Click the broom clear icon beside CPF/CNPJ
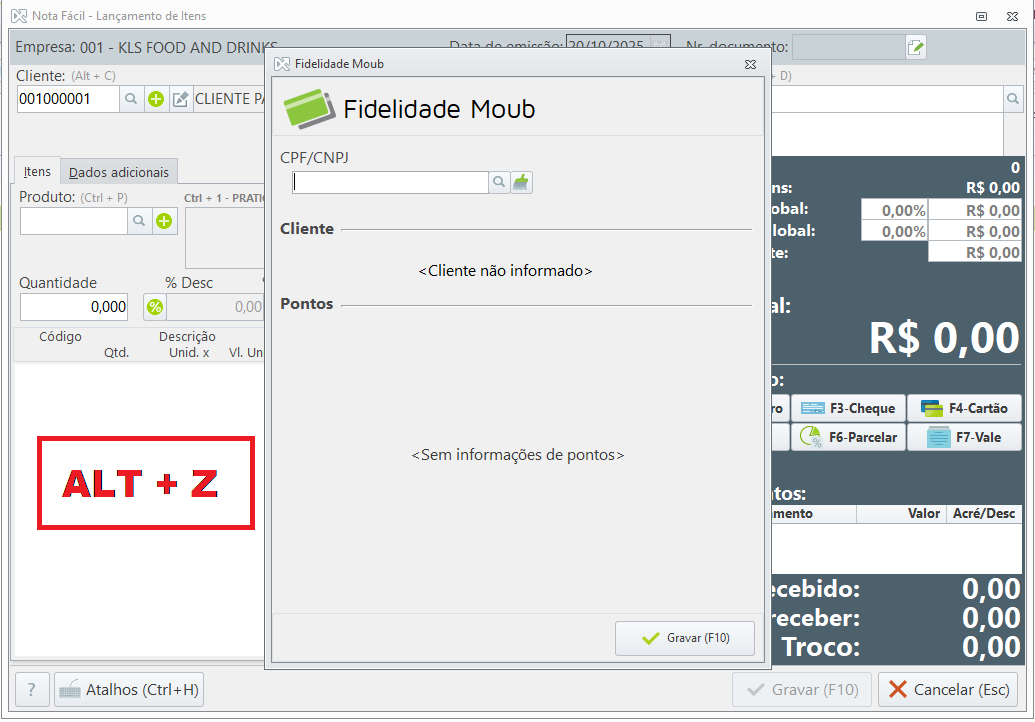Image resolution: width=1035 pixels, height=722 pixels. pyautogui.click(x=521, y=182)
